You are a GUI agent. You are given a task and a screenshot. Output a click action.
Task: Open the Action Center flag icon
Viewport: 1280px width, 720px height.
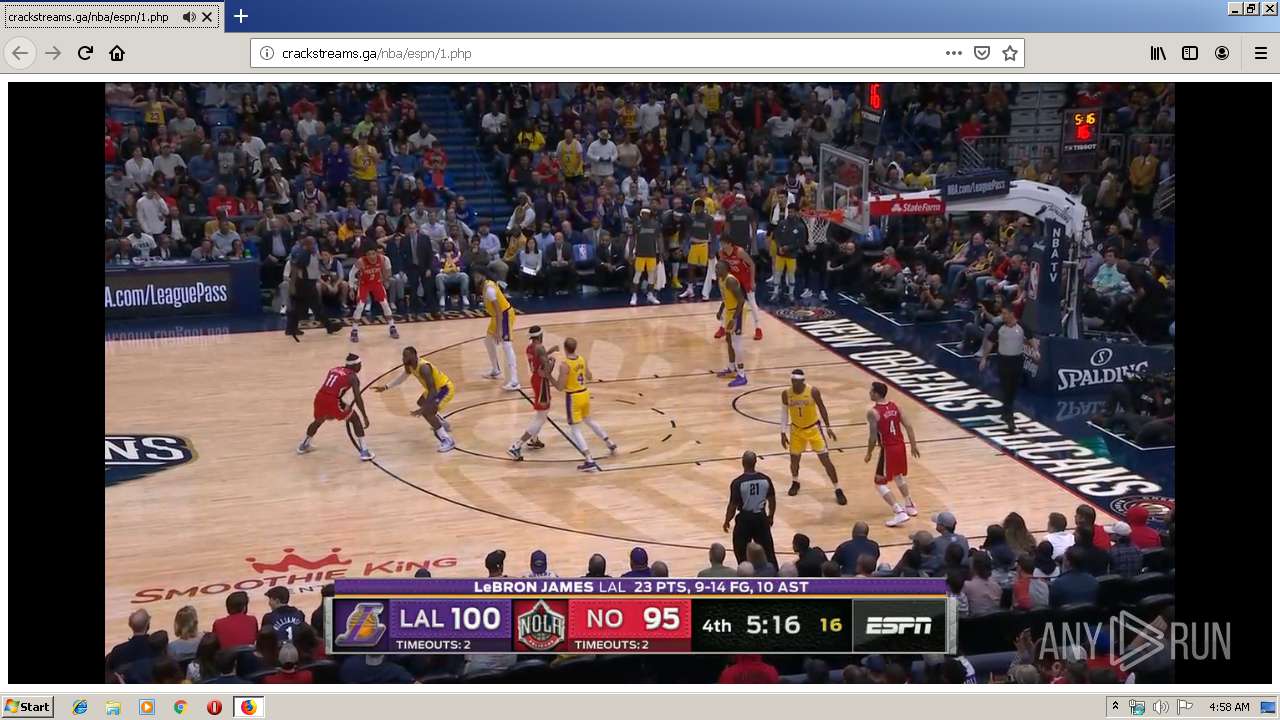coord(1184,707)
